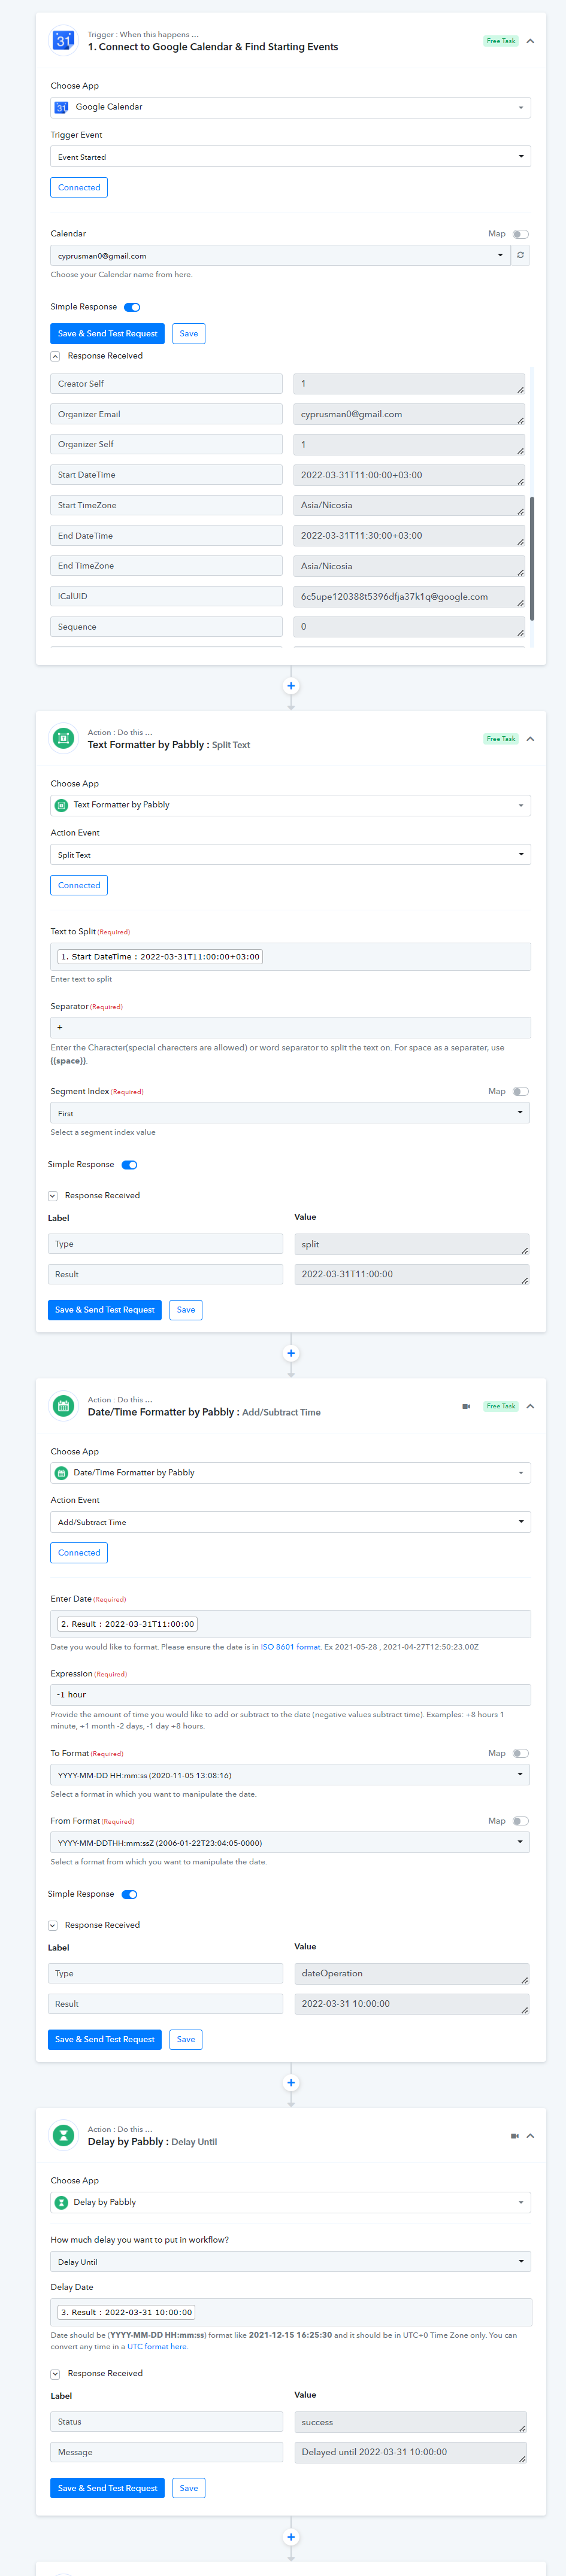Toggle Map switch for Calendar field
Screen dimensions: 566x2576
point(520,234)
